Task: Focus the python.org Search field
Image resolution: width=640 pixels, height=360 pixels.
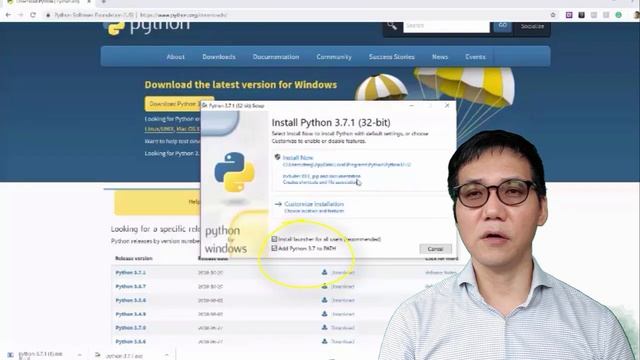Action: click(x=447, y=26)
